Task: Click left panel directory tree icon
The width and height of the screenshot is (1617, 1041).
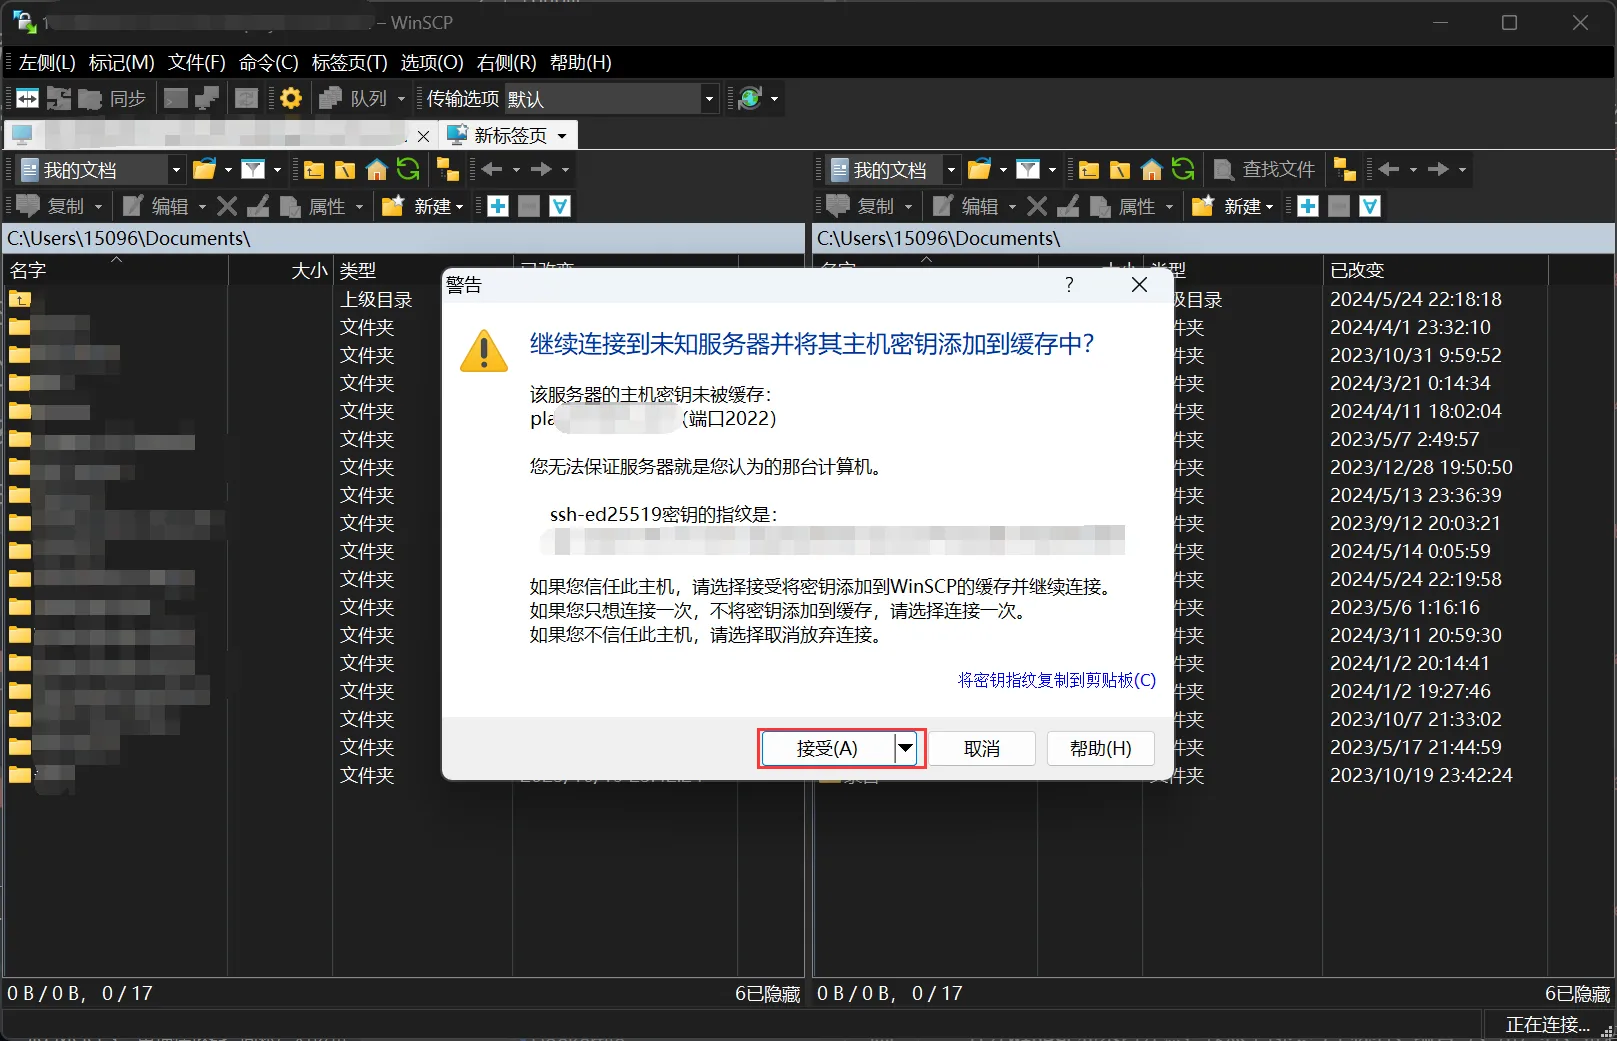Action: click(x=447, y=170)
